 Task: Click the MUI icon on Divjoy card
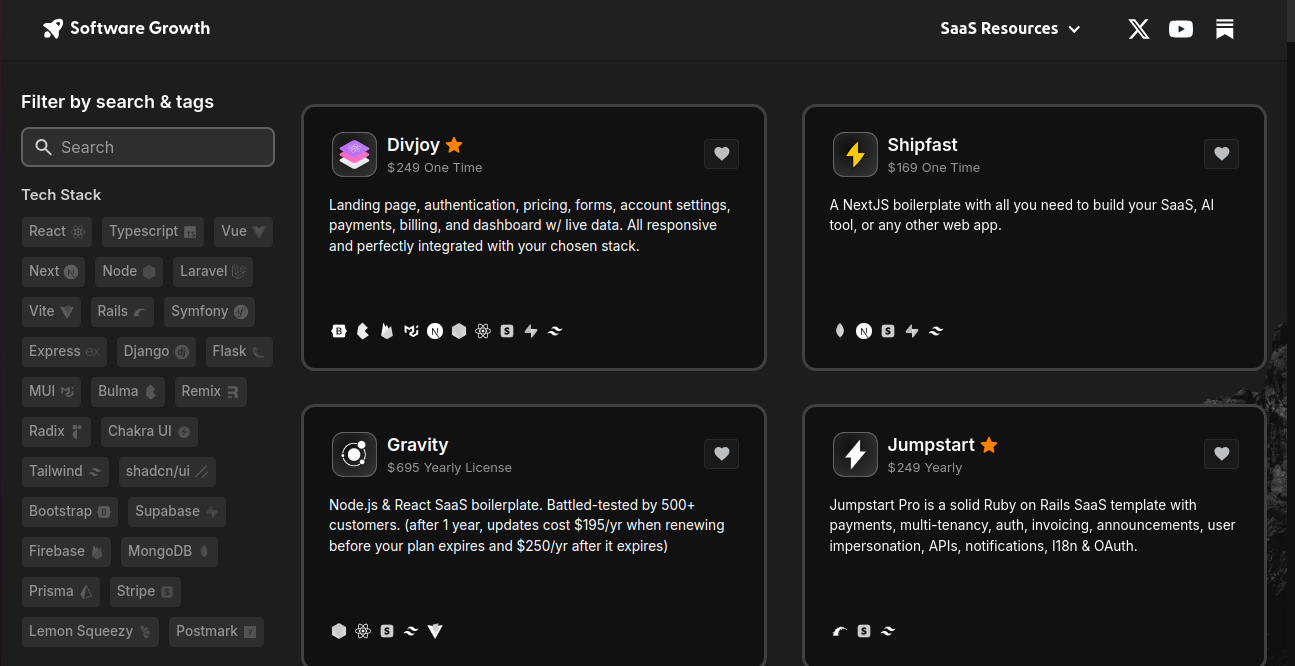point(411,331)
